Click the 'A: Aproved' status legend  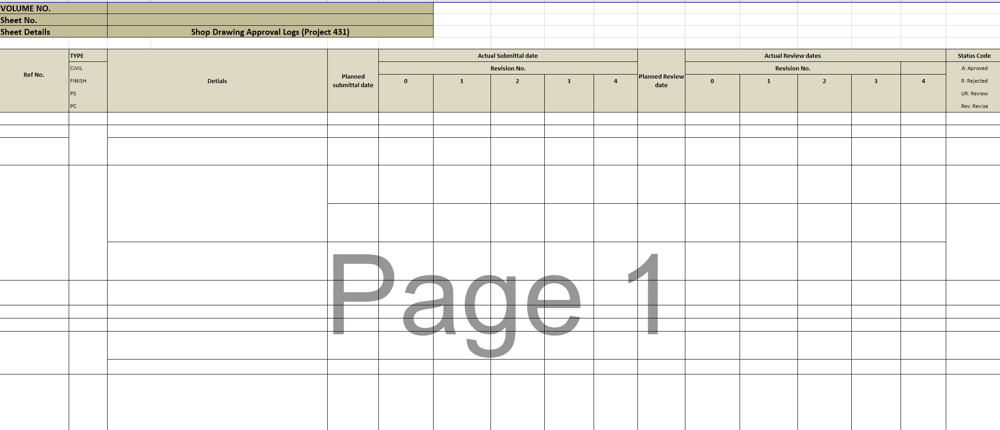(x=973, y=68)
